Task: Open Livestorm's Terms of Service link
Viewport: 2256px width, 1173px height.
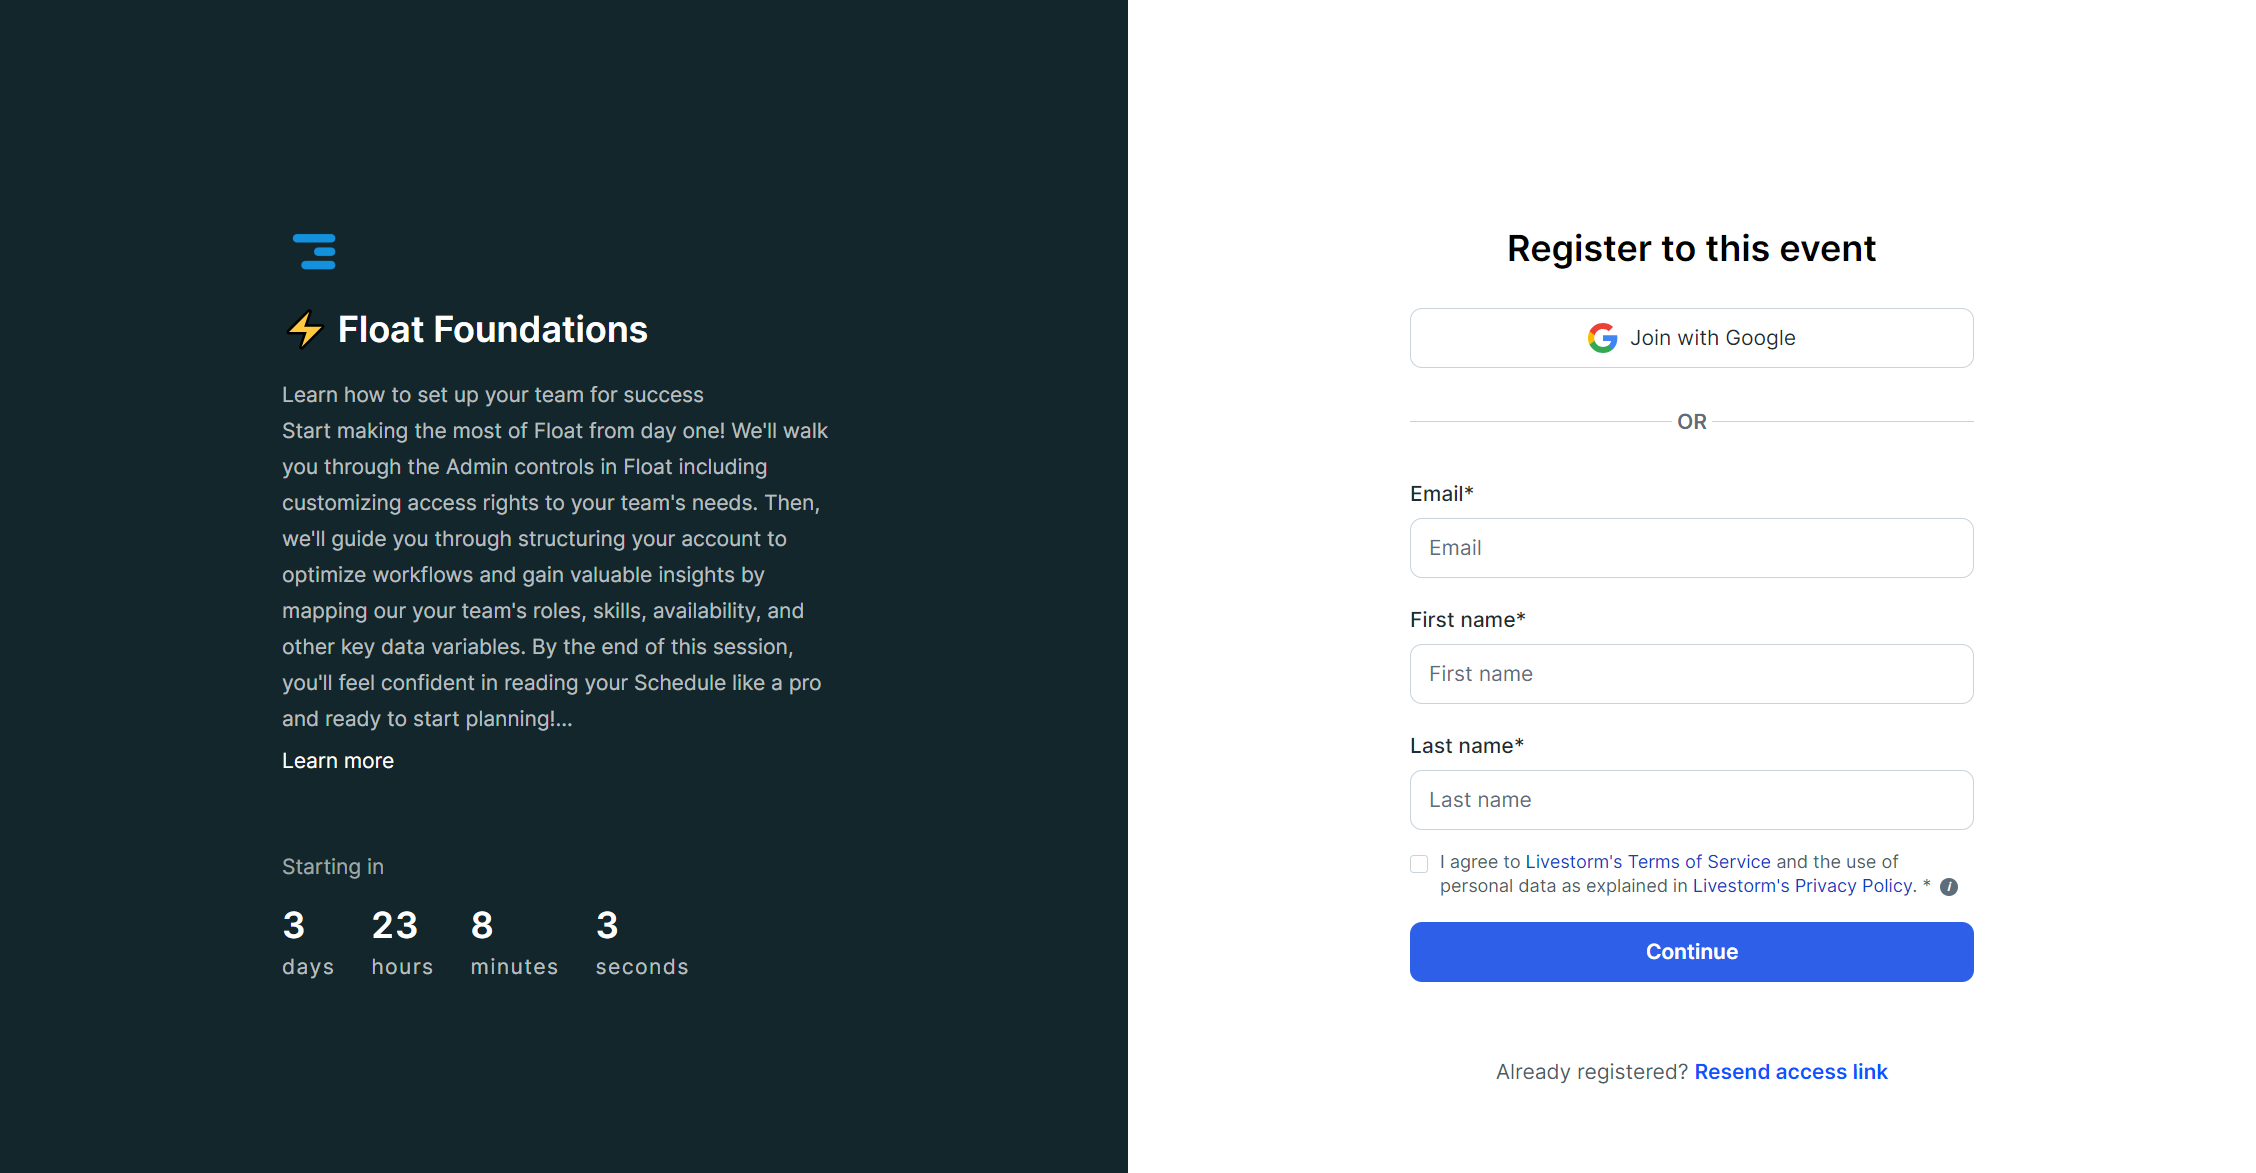Action: coord(1647,862)
